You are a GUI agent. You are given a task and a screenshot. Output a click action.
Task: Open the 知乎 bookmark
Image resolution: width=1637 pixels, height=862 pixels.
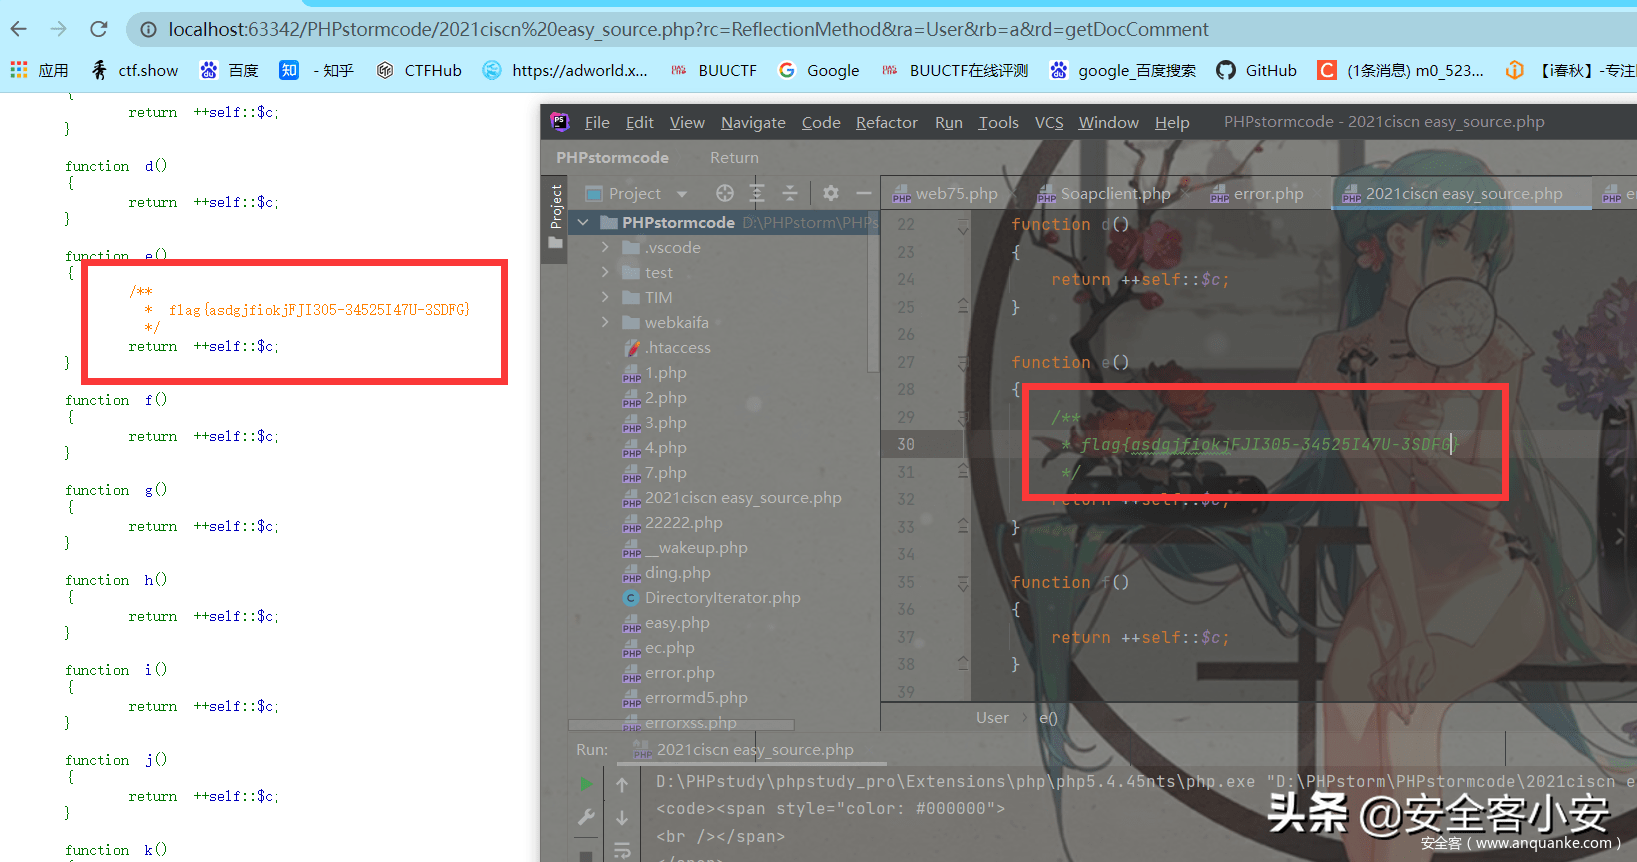(317, 70)
